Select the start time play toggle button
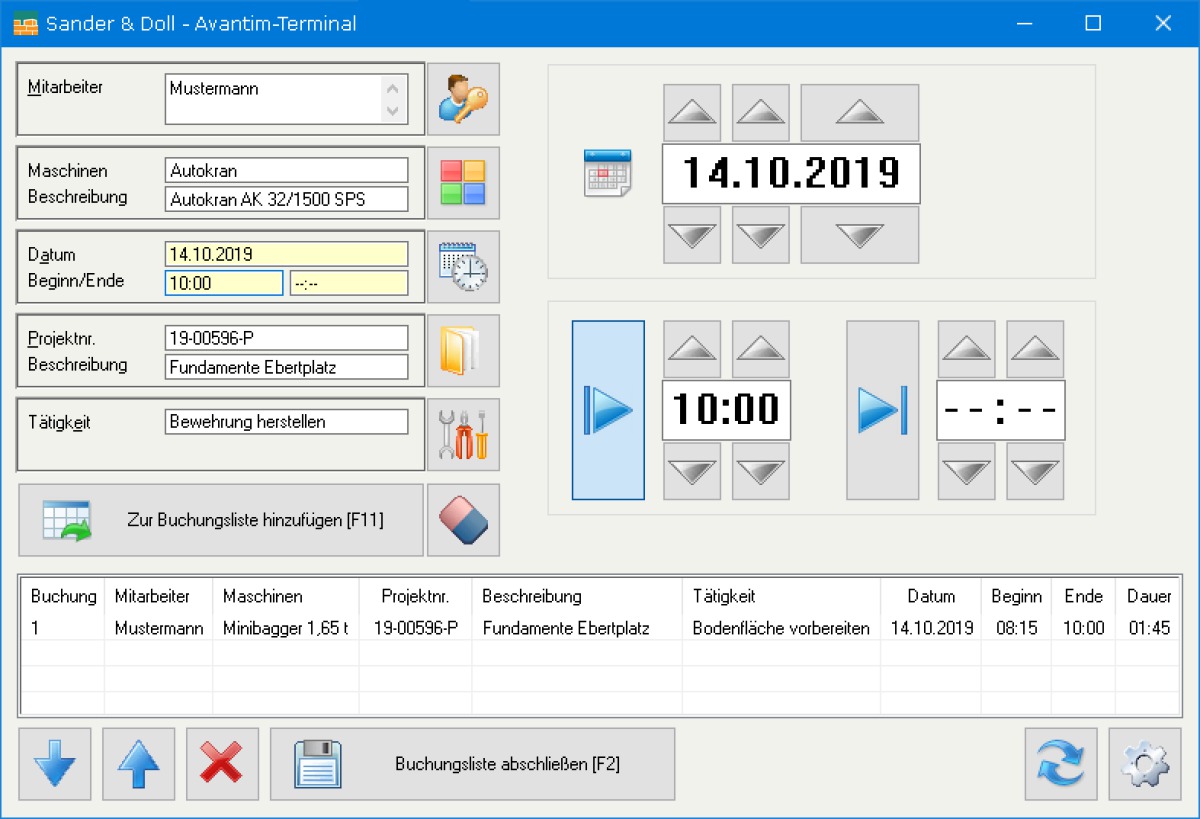The width and height of the screenshot is (1200, 819). point(608,410)
